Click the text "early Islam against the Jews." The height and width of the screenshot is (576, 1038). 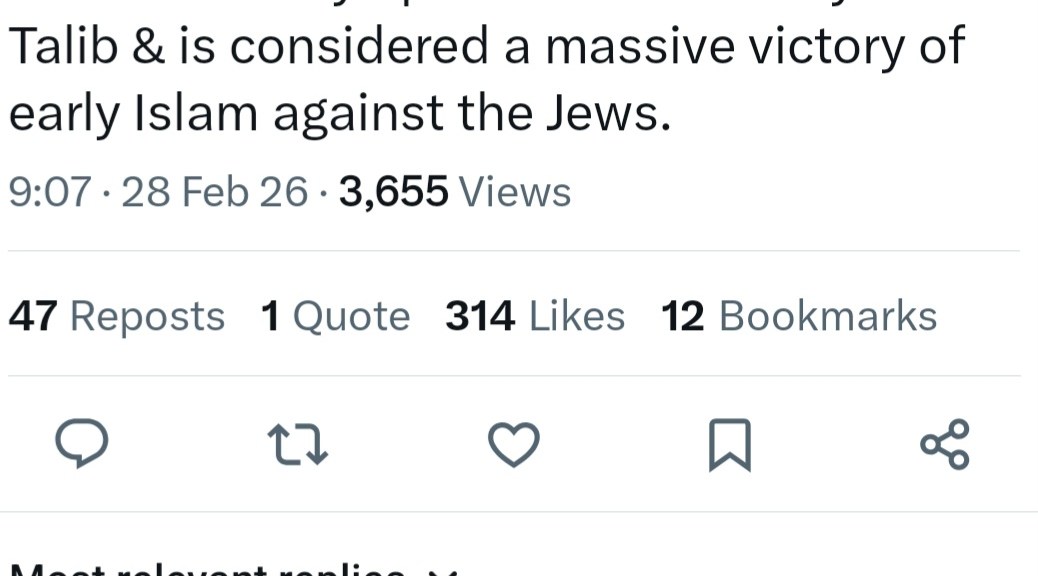coord(338,116)
